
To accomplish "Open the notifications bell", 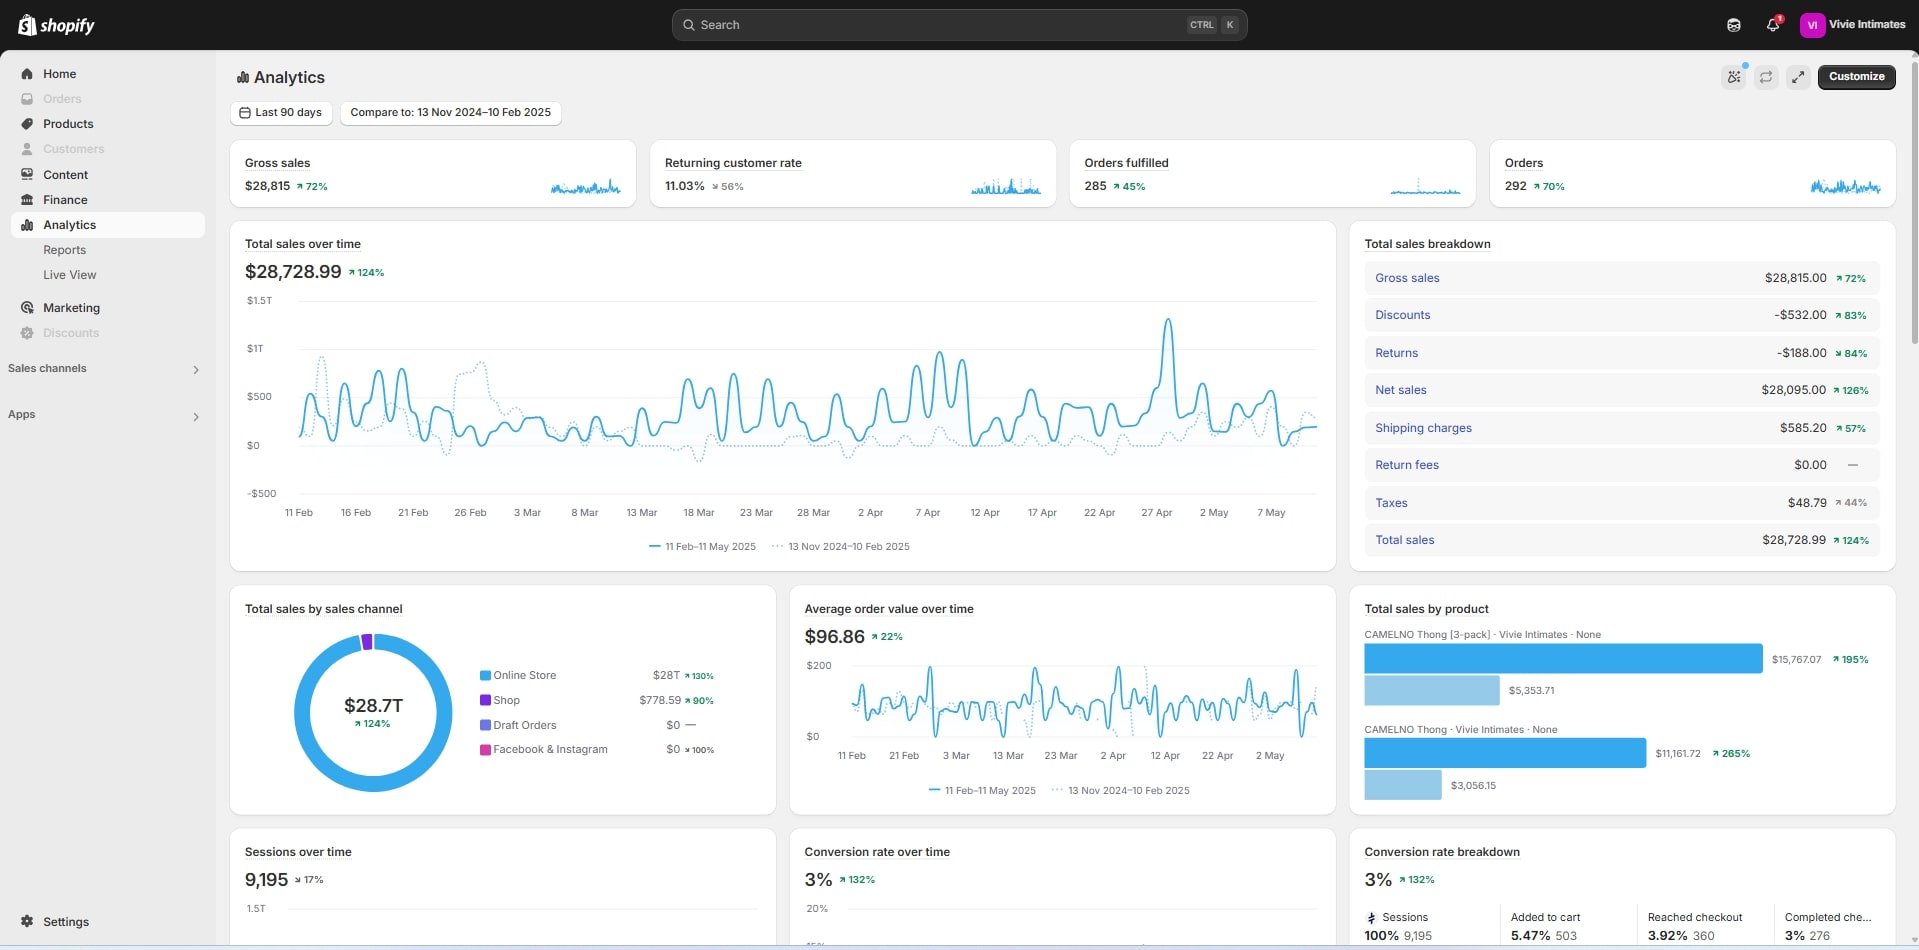I will click(x=1773, y=25).
